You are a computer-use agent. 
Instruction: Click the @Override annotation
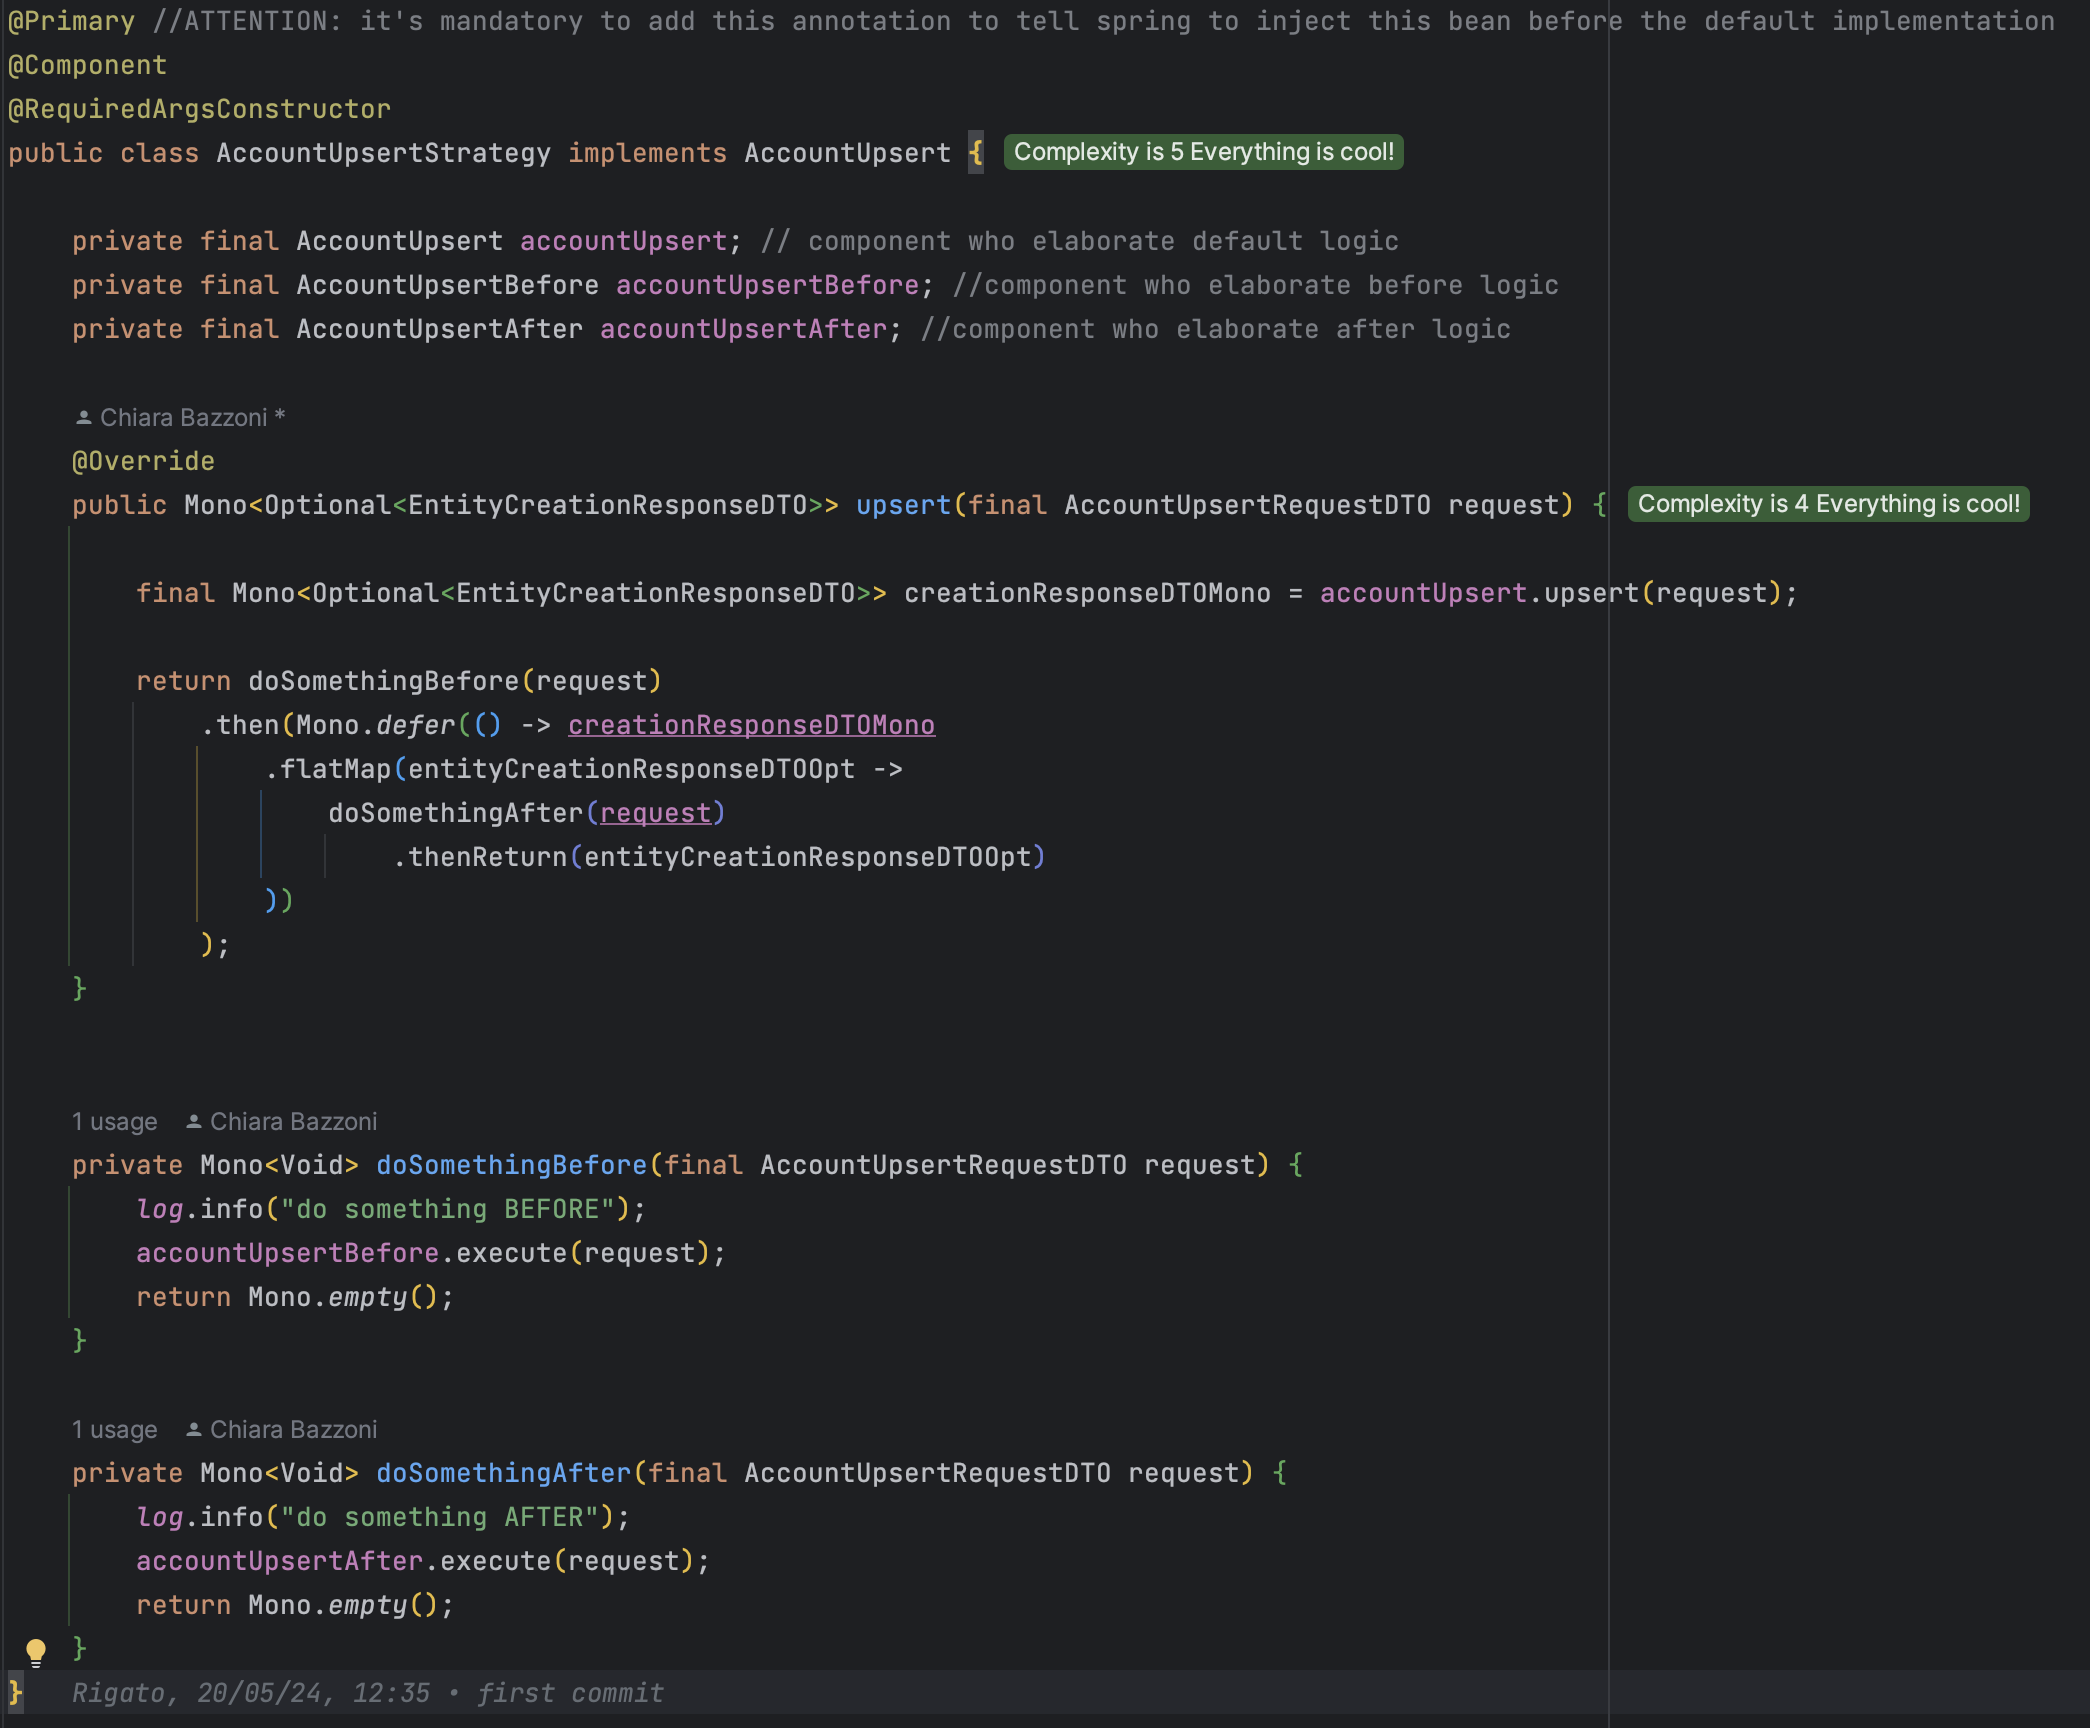[143, 461]
